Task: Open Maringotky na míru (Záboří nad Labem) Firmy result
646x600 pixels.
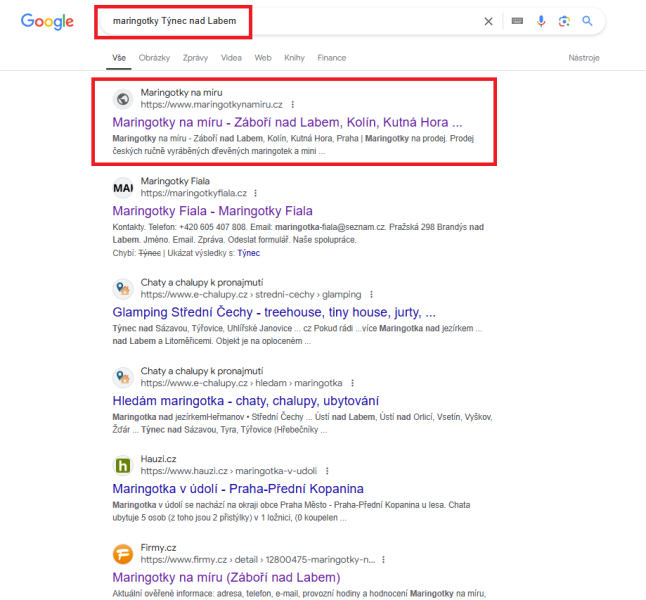Action: [227, 578]
